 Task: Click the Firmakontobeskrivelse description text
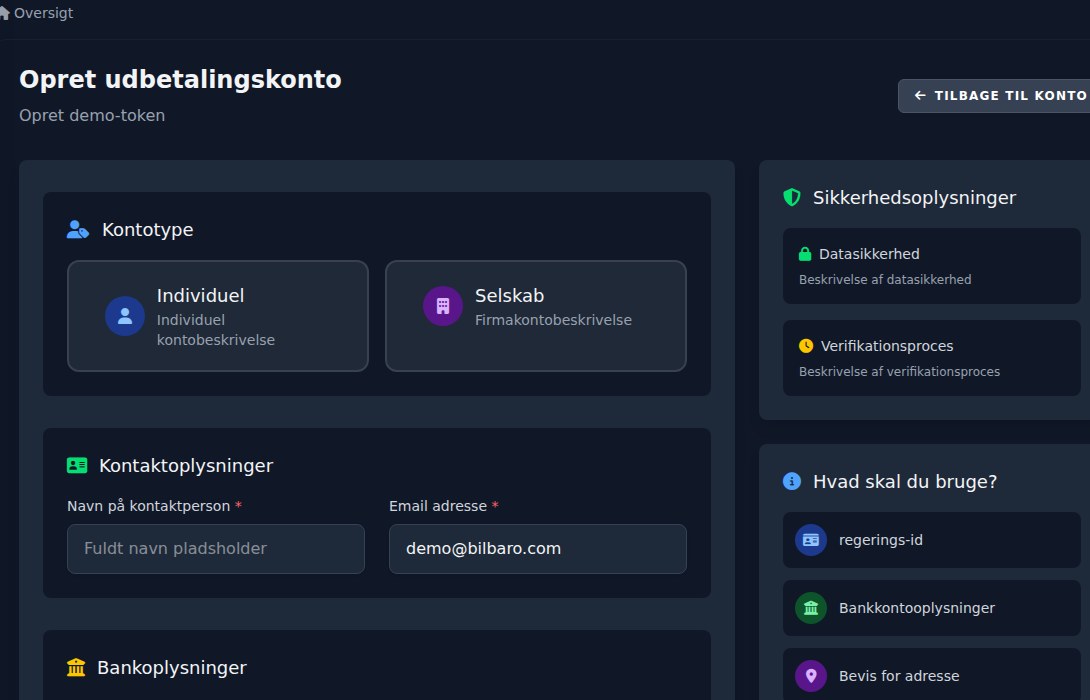pos(553,320)
